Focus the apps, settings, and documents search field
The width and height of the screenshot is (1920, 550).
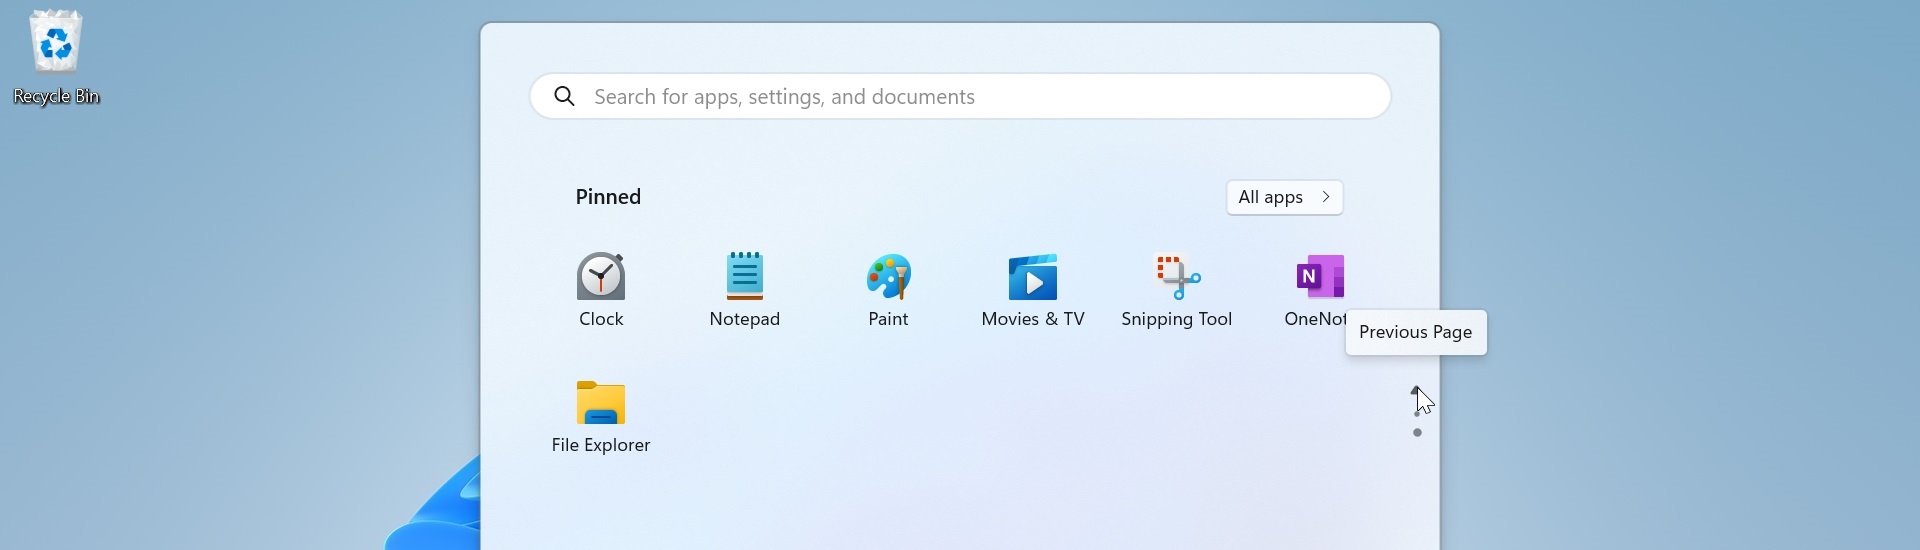(960, 97)
